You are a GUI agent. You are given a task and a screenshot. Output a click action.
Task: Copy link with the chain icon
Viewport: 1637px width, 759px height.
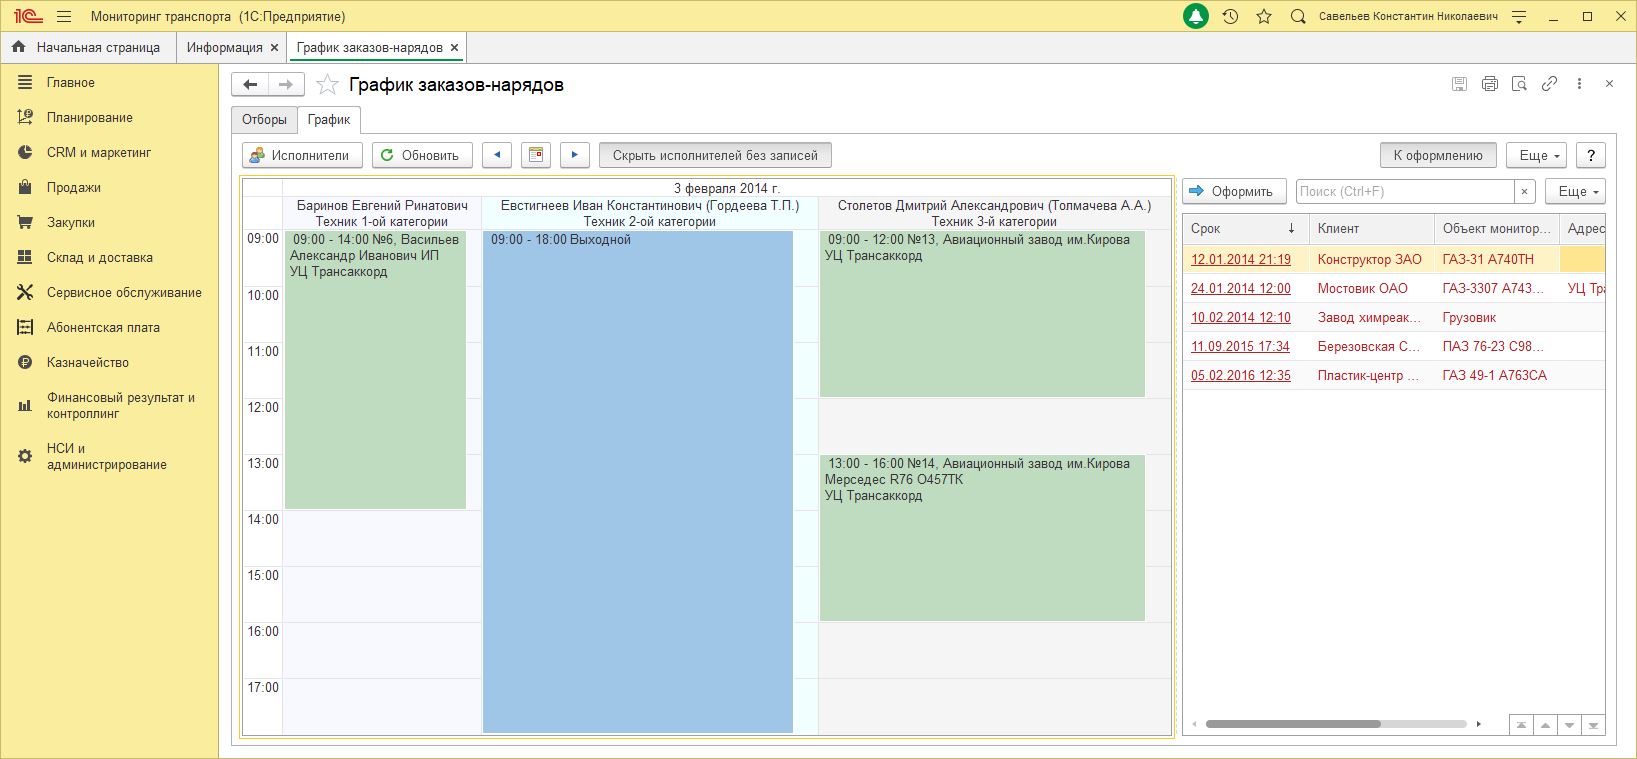coord(1549,84)
